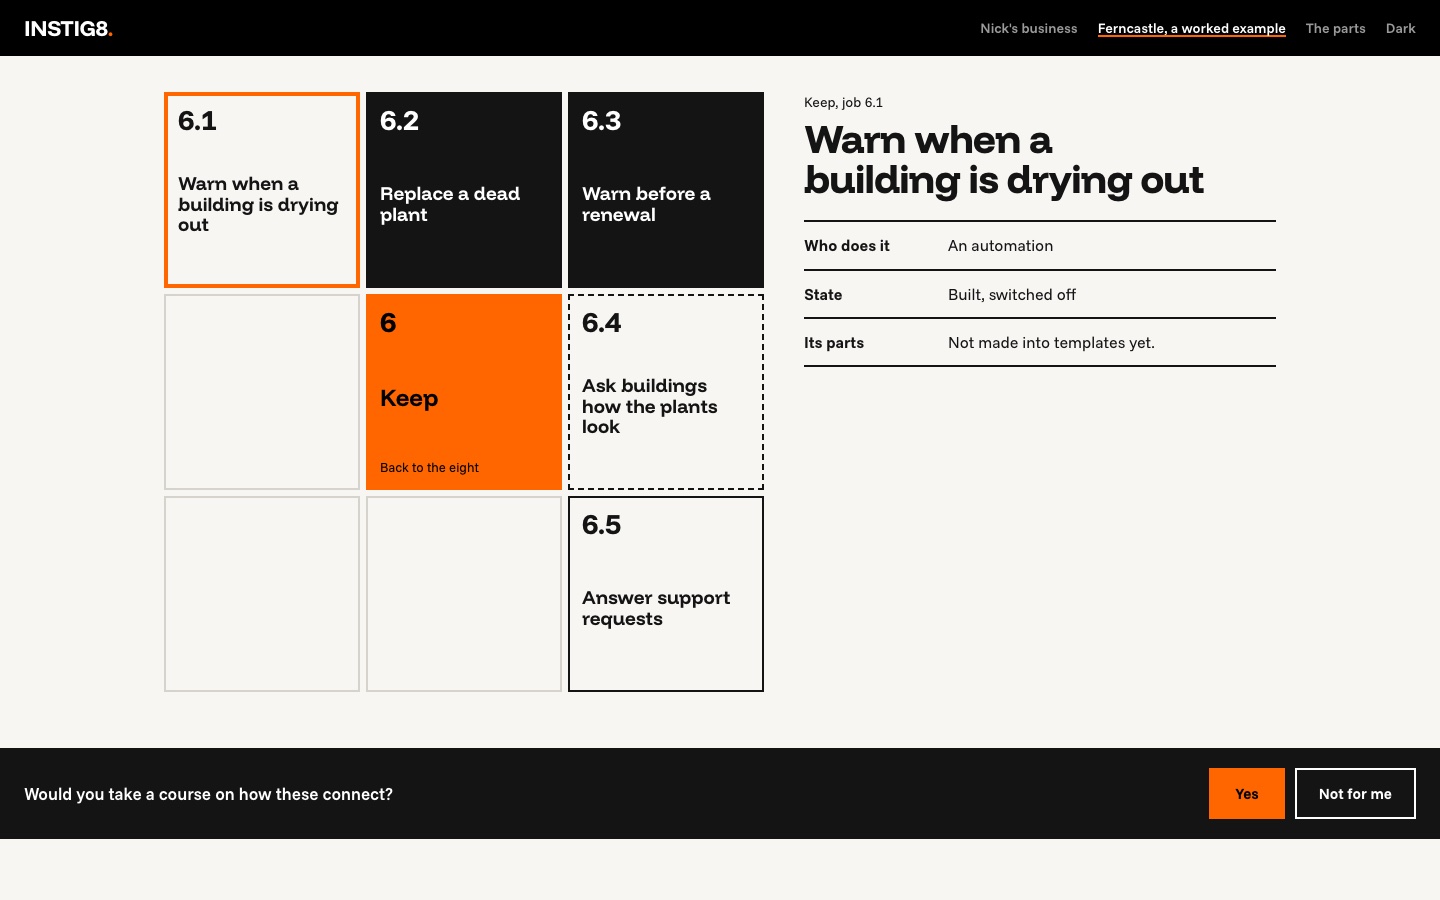Viewport: 1440px width, 900px height.
Task: Open Ferncastle, a worked example
Action: (x=1191, y=28)
